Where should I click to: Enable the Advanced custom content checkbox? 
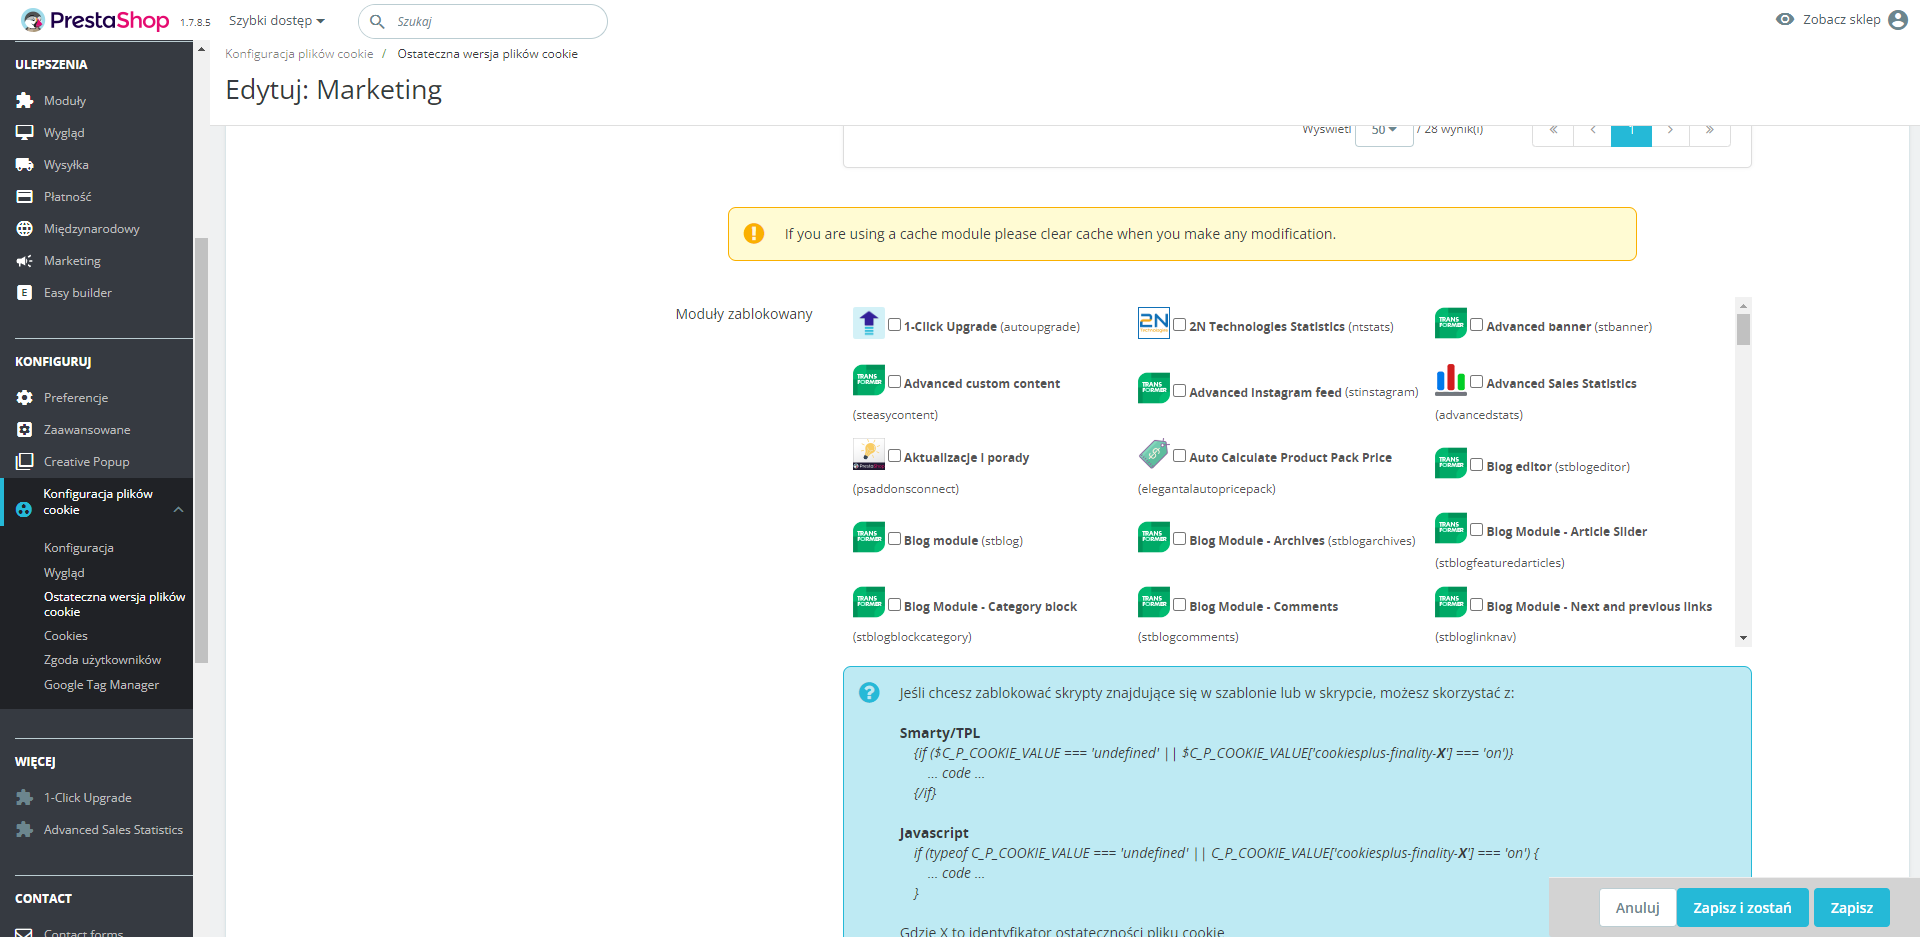click(x=895, y=382)
